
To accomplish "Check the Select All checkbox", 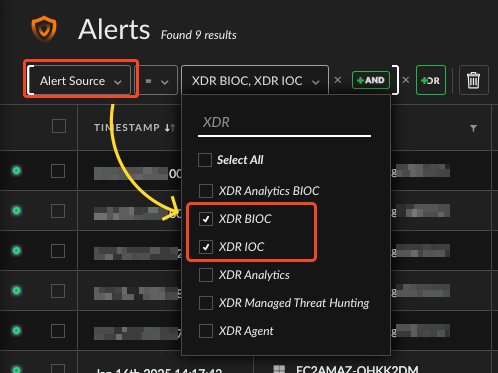I will coord(205,160).
